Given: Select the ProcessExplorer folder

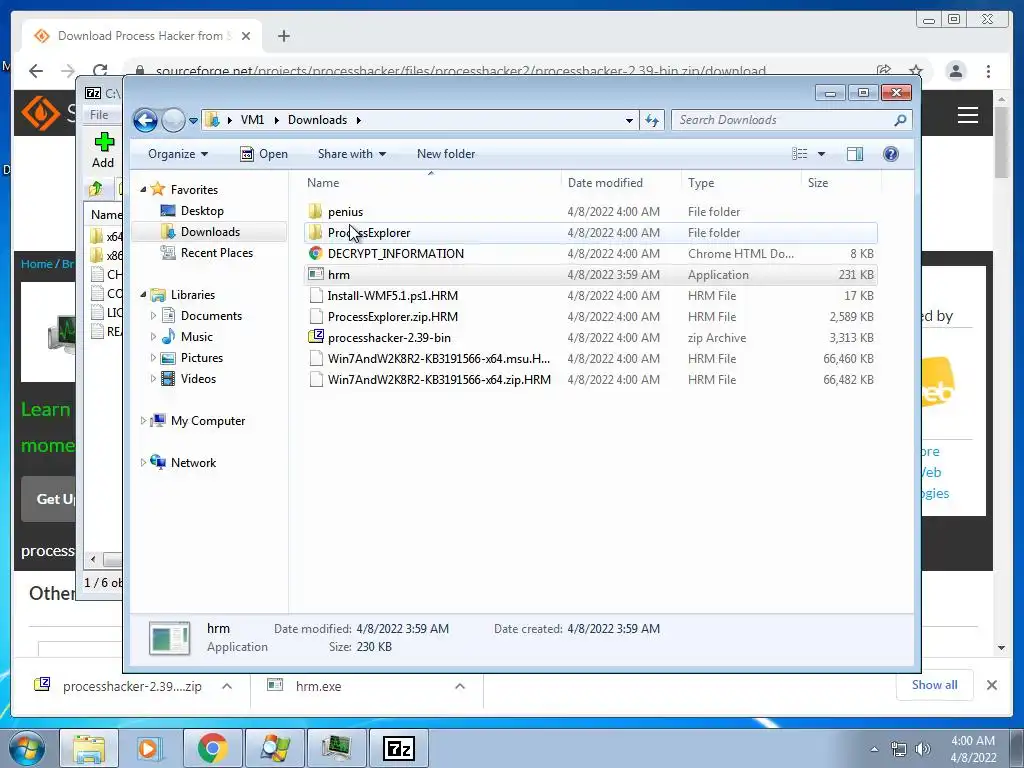Looking at the screenshot, I should [x=590, y=232].
